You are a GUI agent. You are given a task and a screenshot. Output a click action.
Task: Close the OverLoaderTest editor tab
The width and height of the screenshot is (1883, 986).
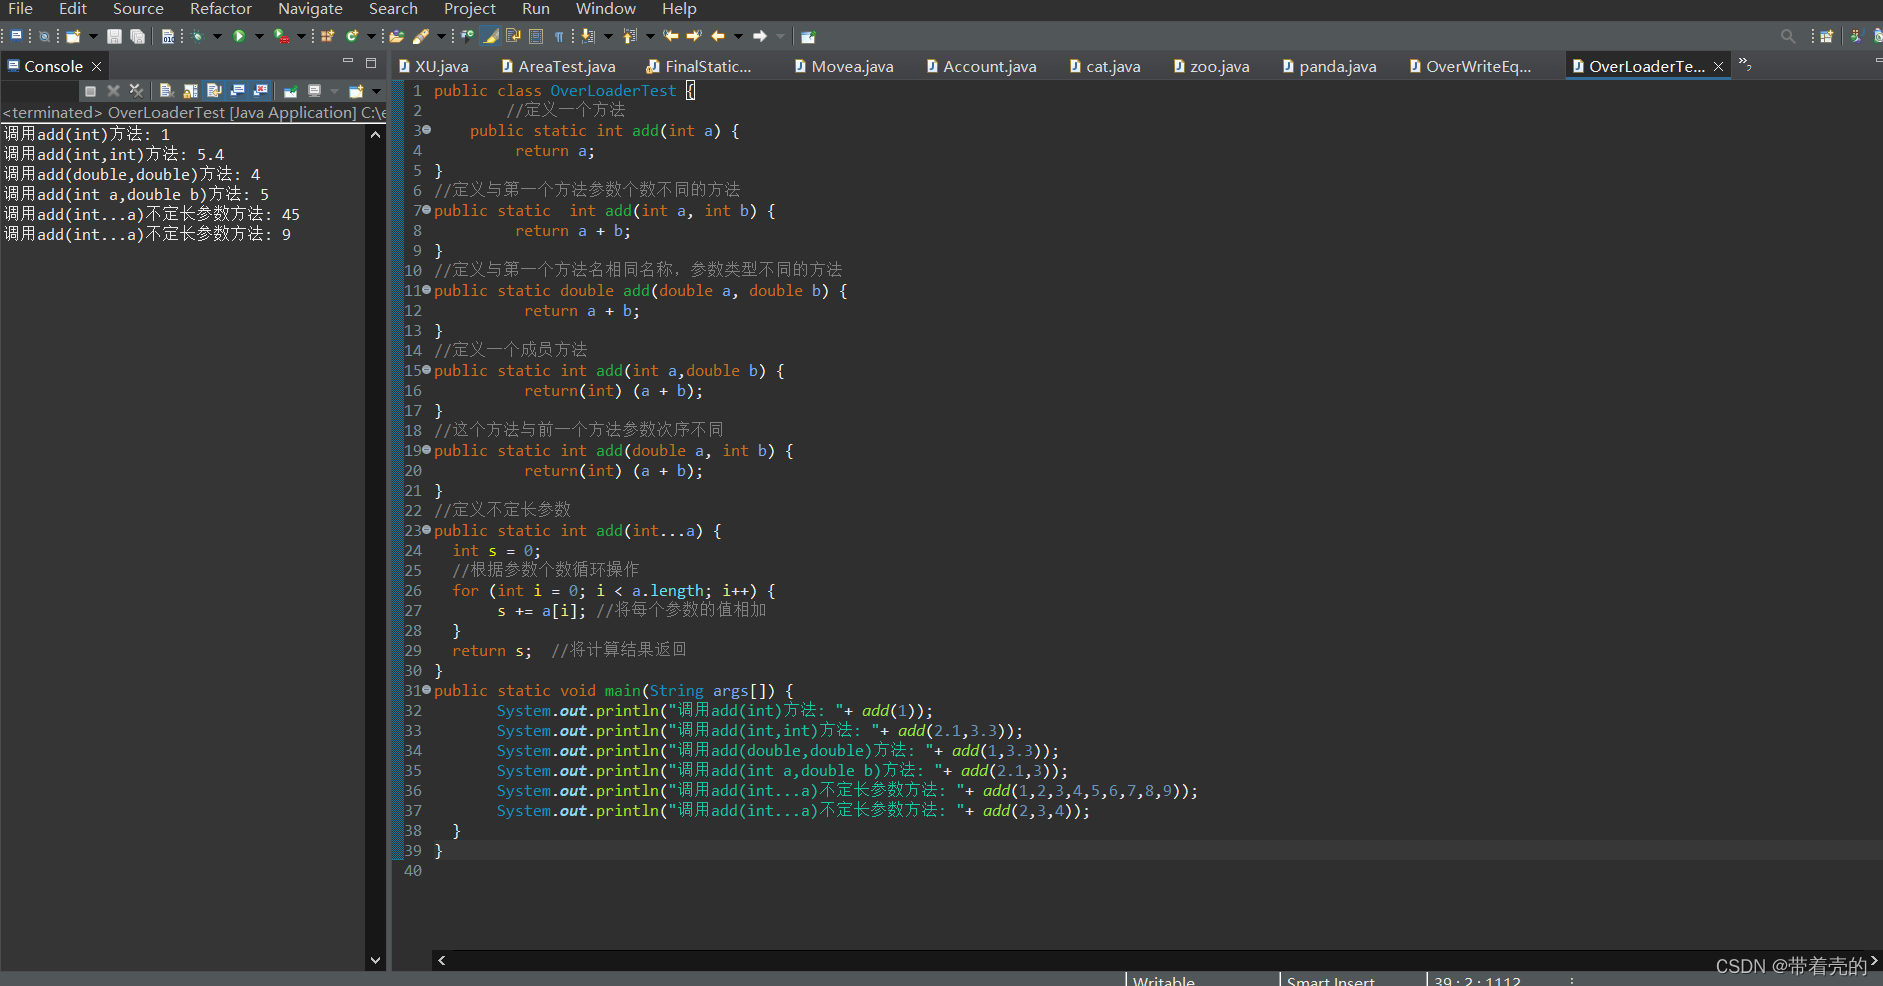pos(1719,67)
